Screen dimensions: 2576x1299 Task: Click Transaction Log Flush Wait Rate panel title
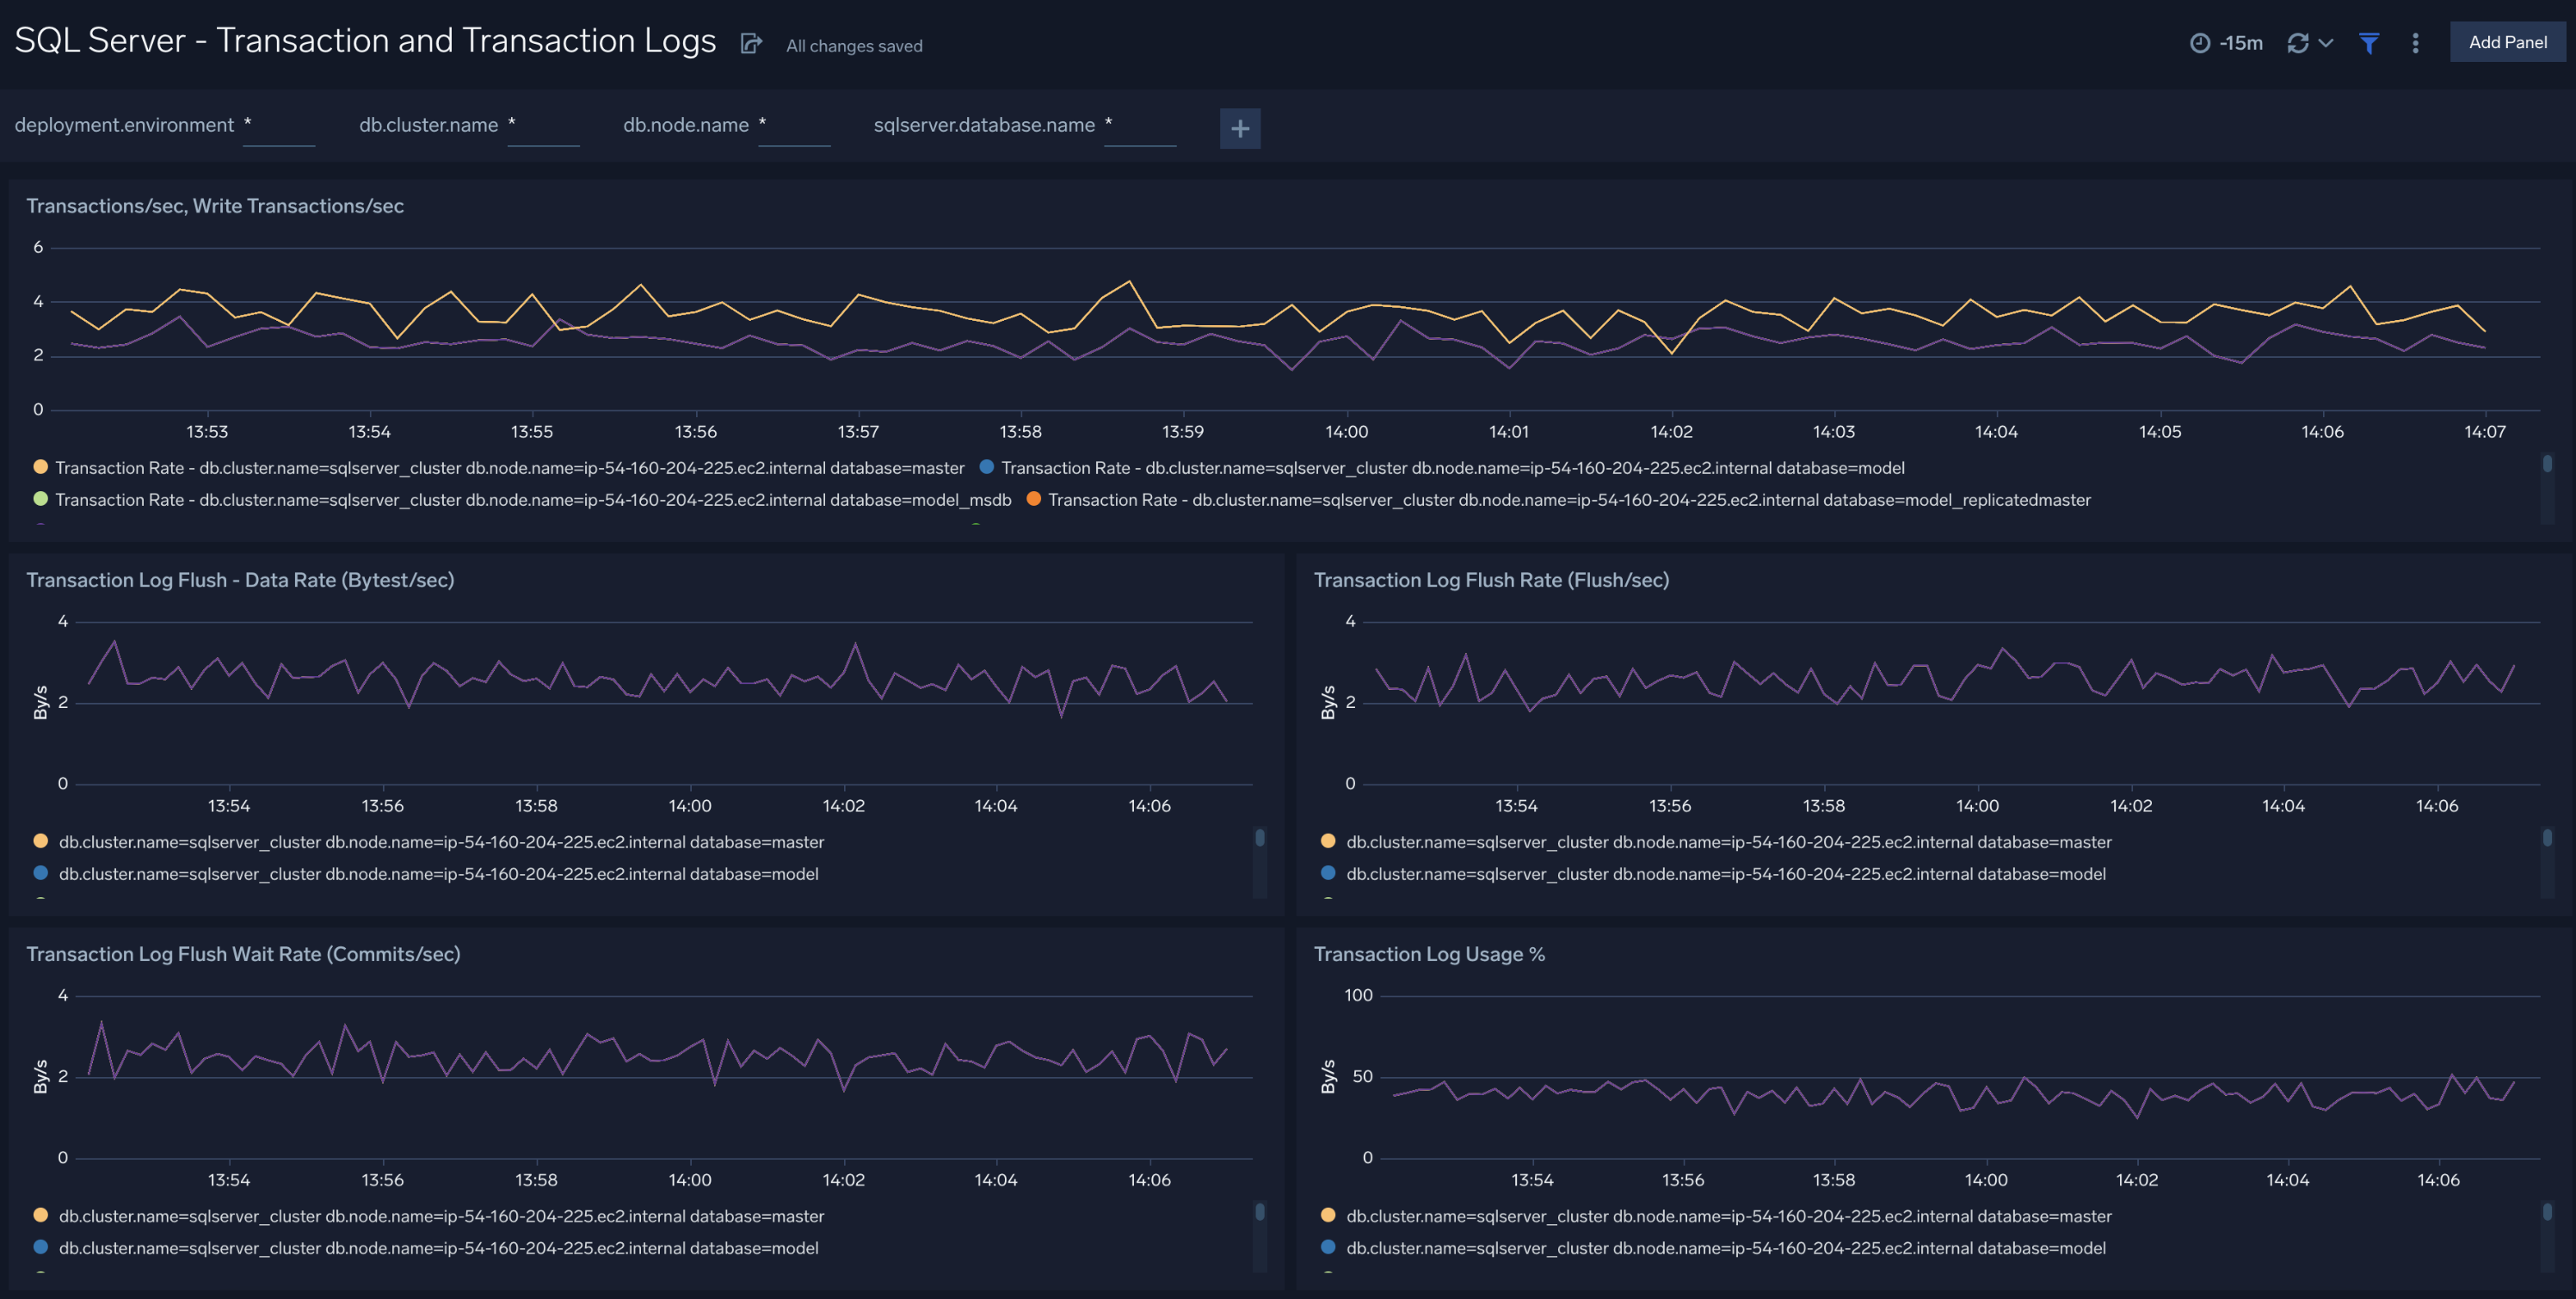pos(243,954)
